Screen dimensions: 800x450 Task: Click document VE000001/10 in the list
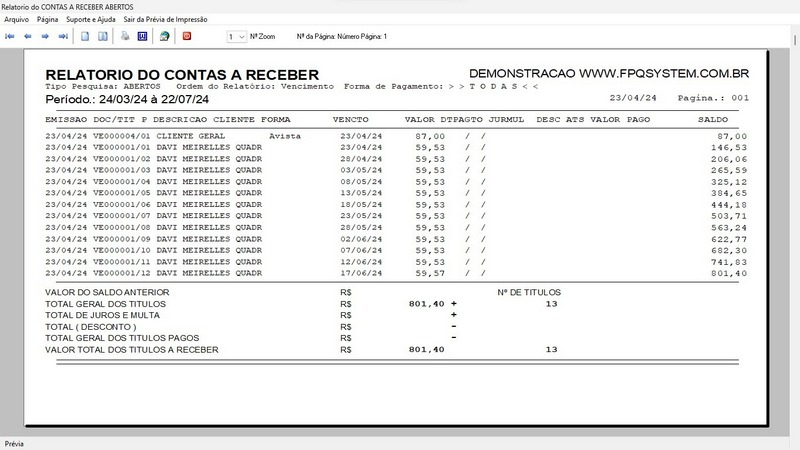[122, 251]
